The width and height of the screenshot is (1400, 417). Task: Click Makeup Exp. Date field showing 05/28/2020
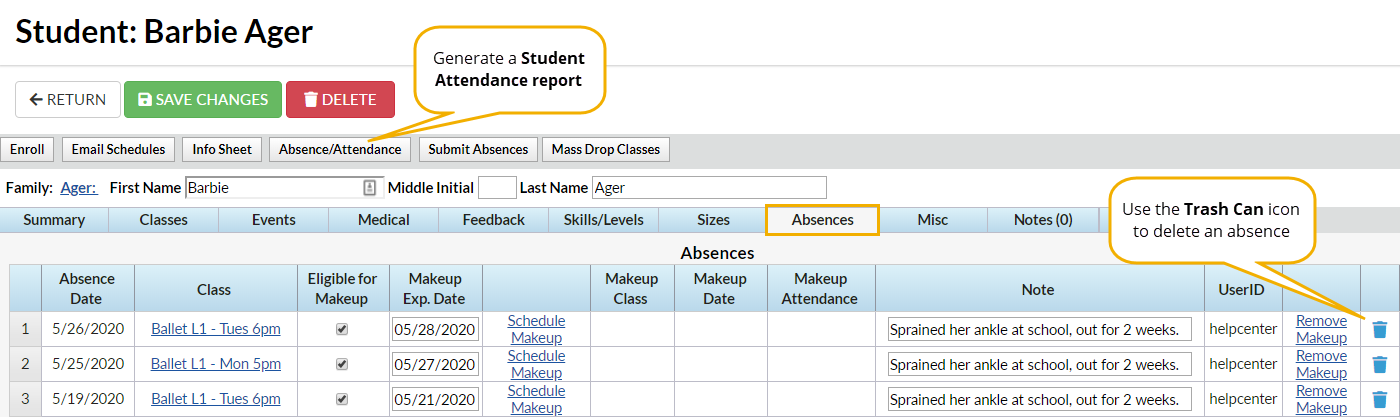tap(435, 330)
